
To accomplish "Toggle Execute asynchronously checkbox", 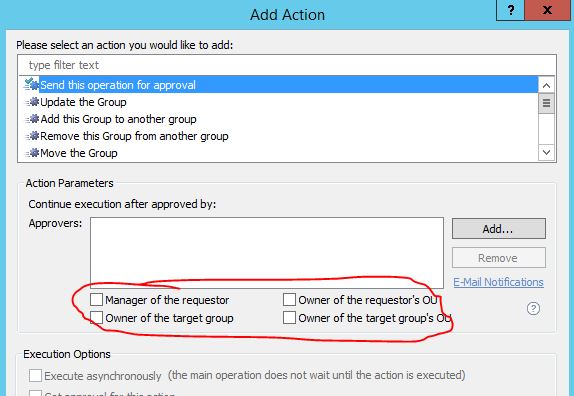I will click(36, 376).
